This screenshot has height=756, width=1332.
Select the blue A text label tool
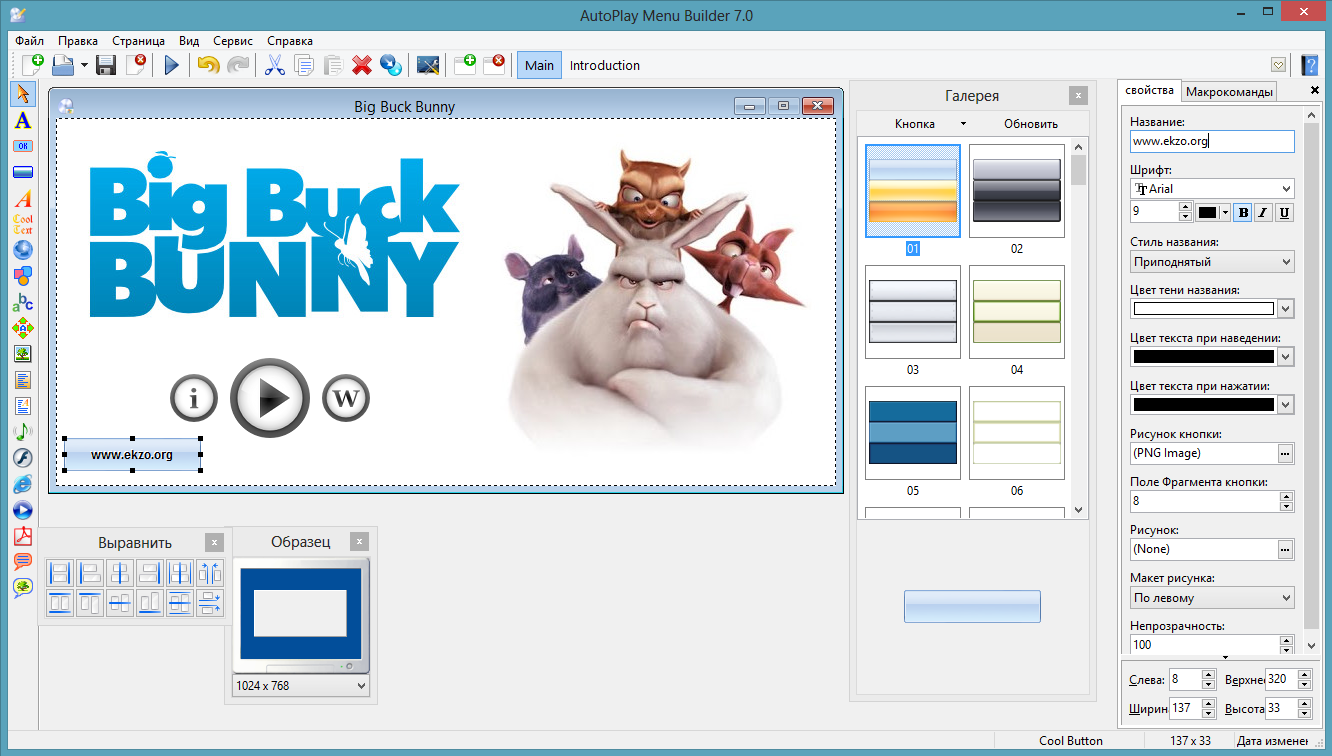tap(22, 120)
